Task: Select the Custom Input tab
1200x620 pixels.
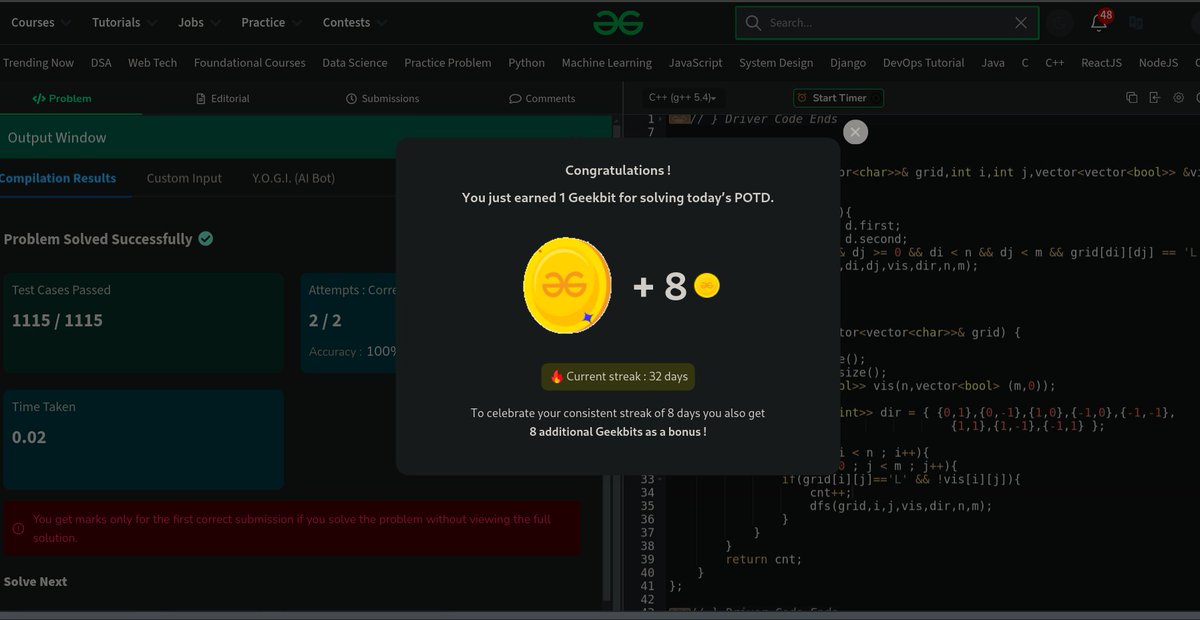Action: click(184, 178)
